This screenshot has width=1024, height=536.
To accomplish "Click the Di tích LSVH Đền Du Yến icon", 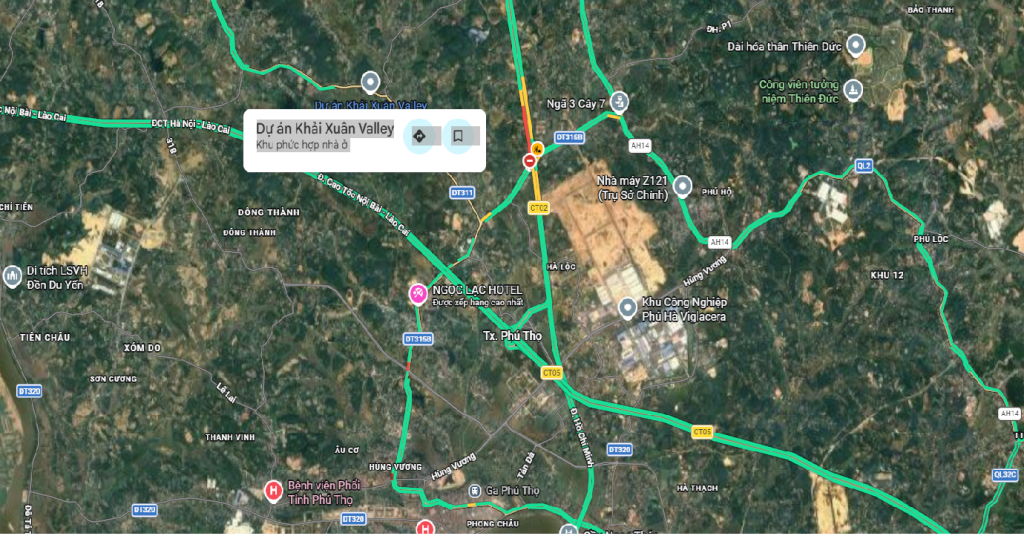I will [12, 277].
